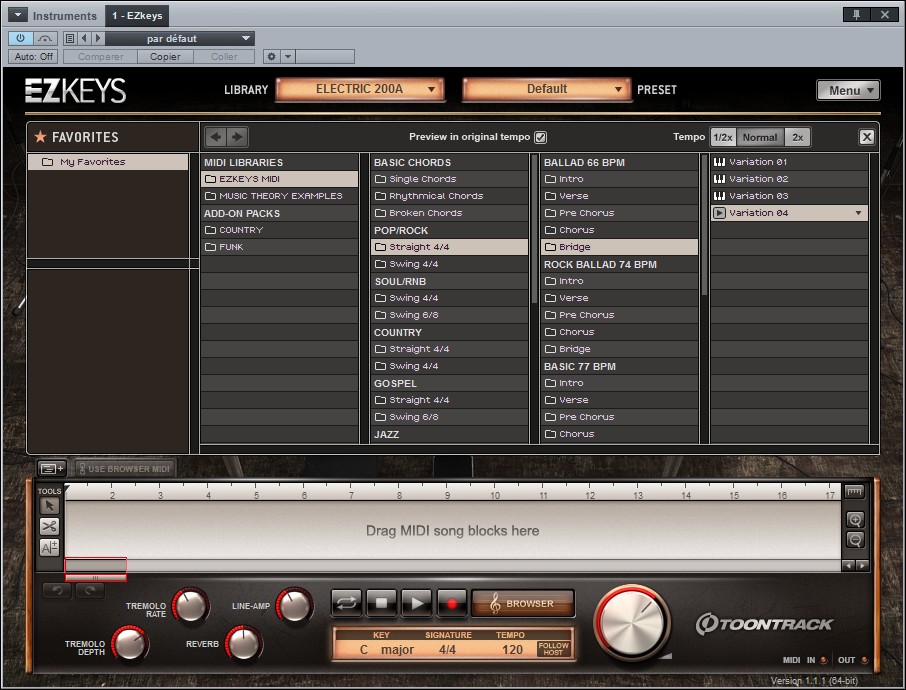Enable loop mode in the transport
Viewport: 906px width, 690px height.
pos(346,603)
